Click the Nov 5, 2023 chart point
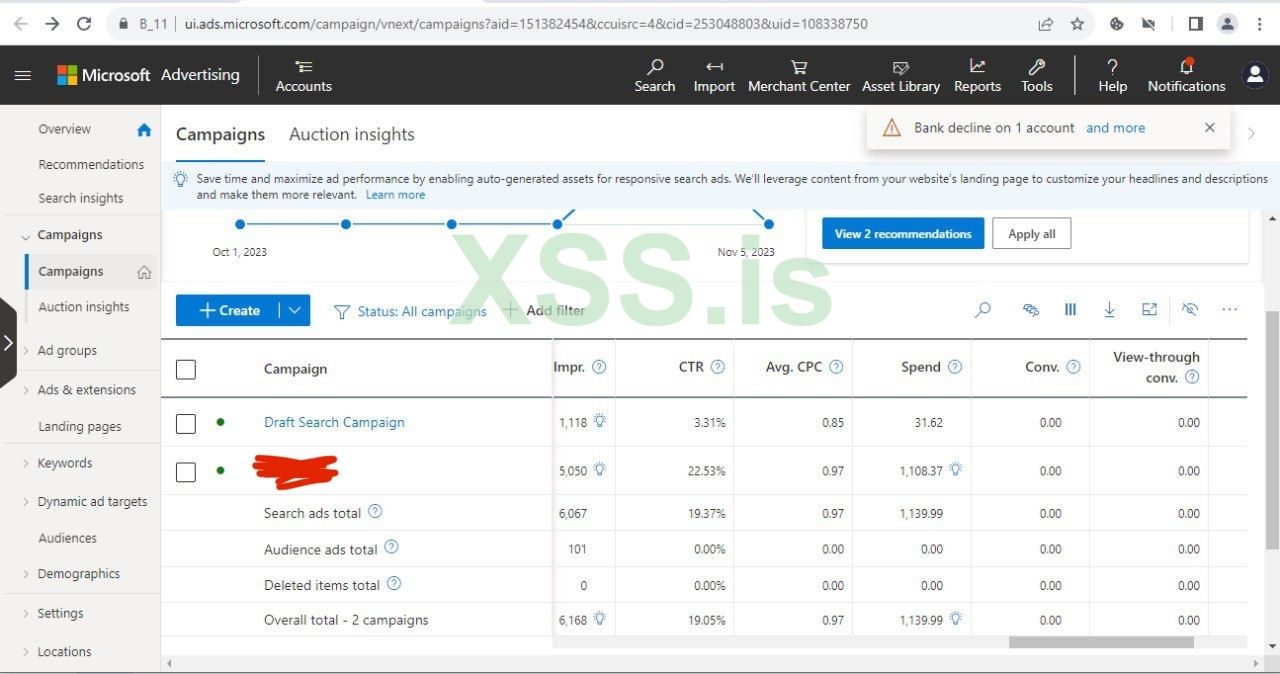 (x=768, y=224)
